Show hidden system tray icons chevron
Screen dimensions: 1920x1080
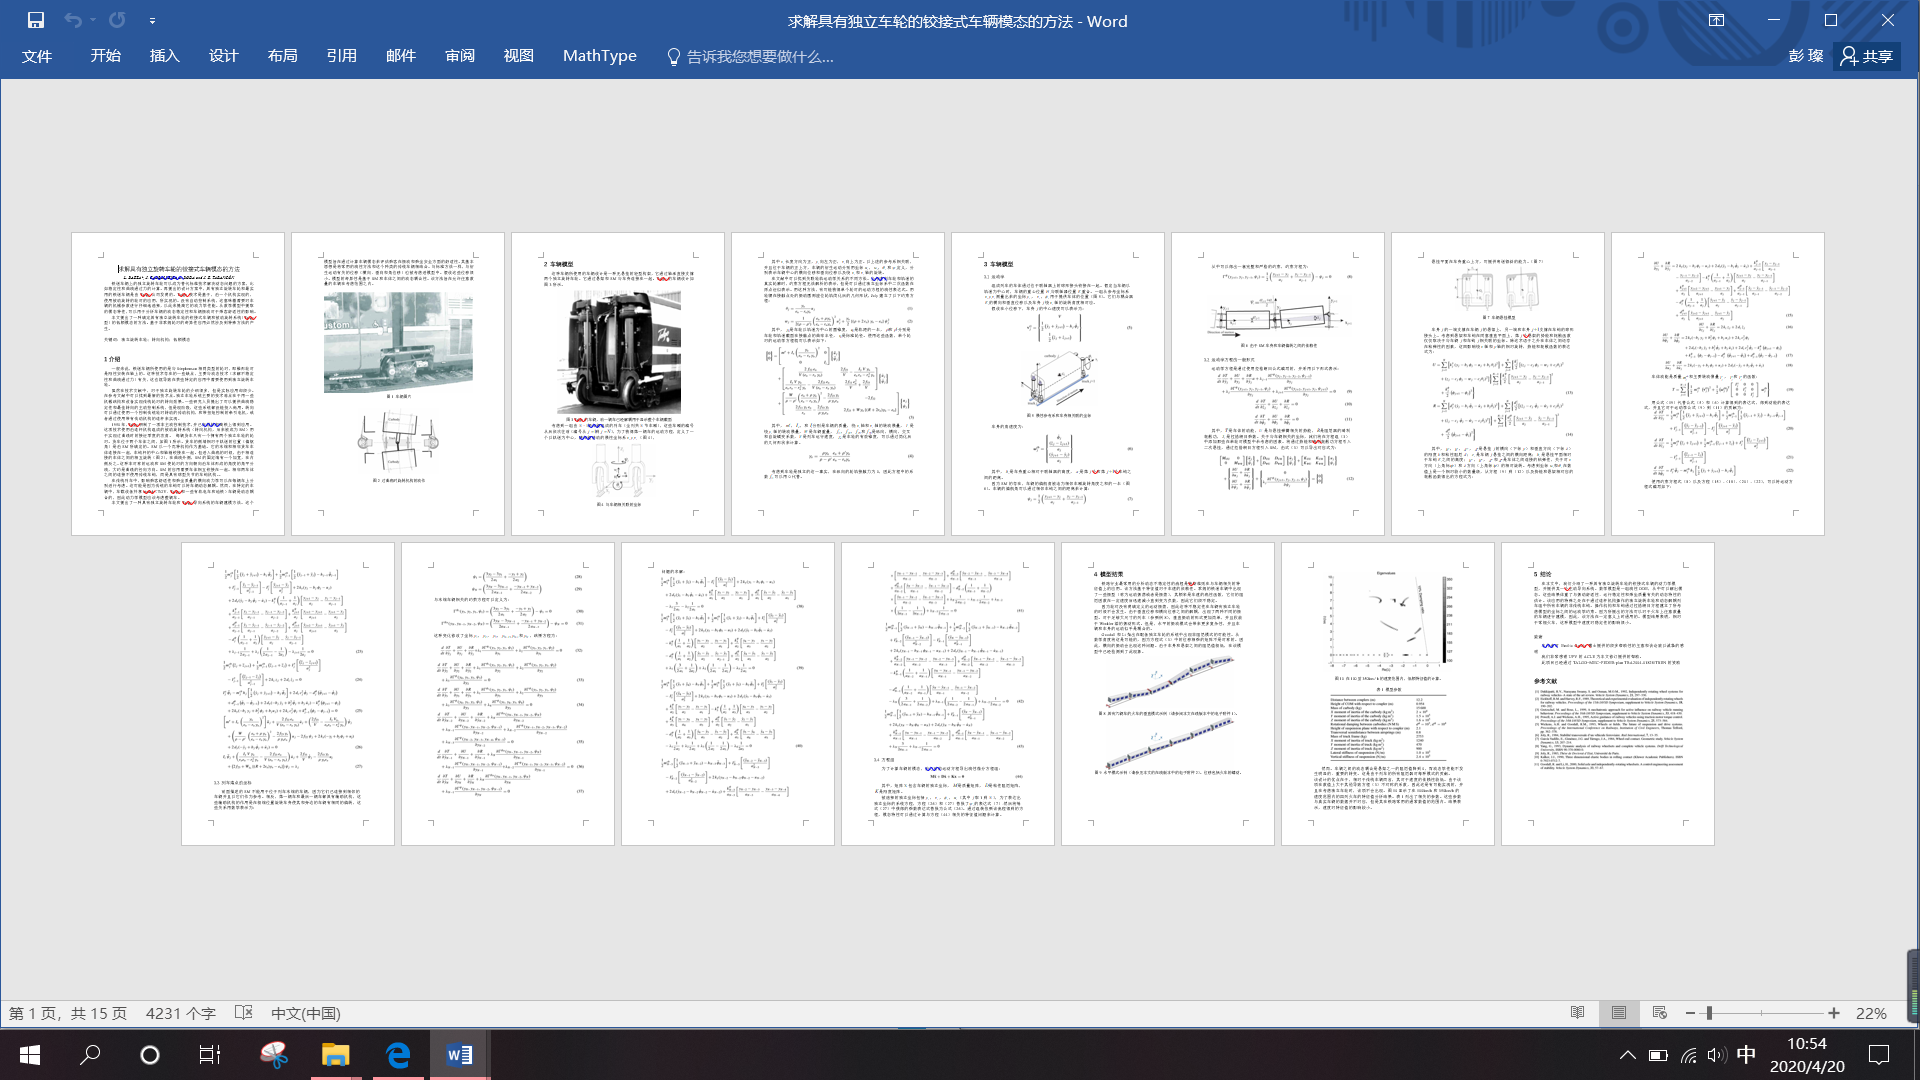coord(1627,1055)
